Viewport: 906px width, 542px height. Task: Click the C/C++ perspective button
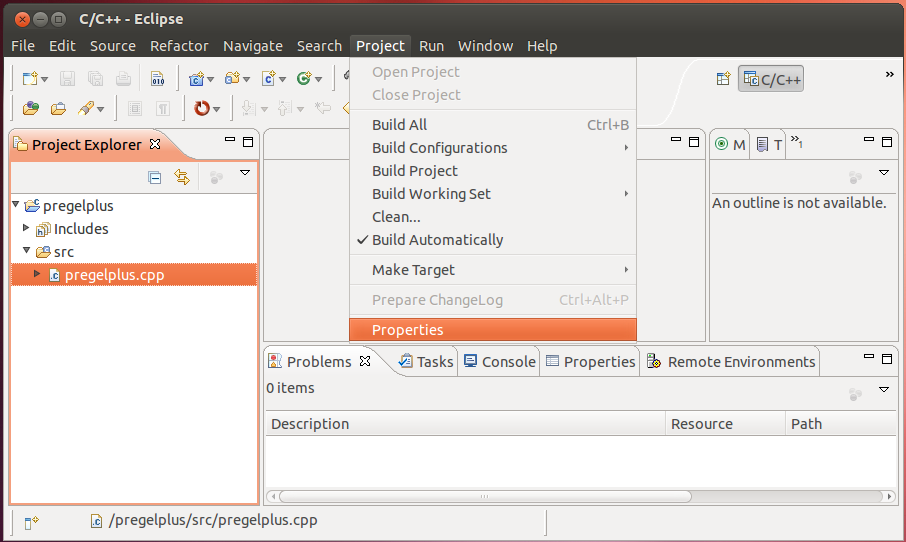[771, 79]
